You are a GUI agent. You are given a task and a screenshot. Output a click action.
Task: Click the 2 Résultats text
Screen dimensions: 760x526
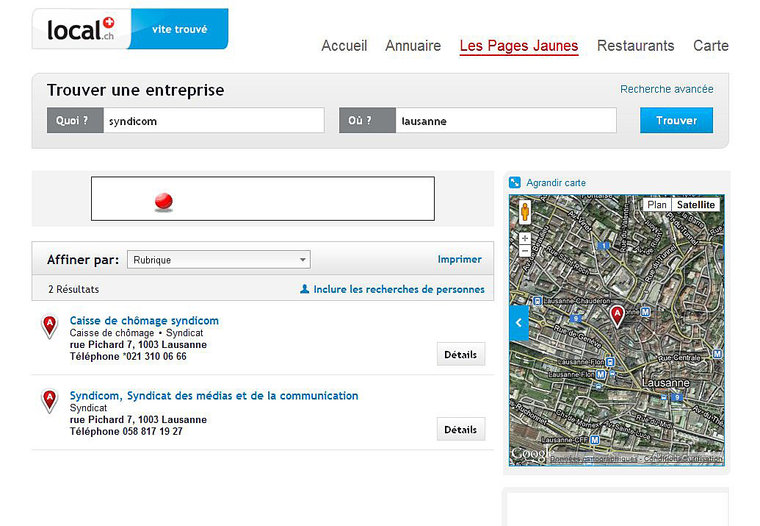73,289
